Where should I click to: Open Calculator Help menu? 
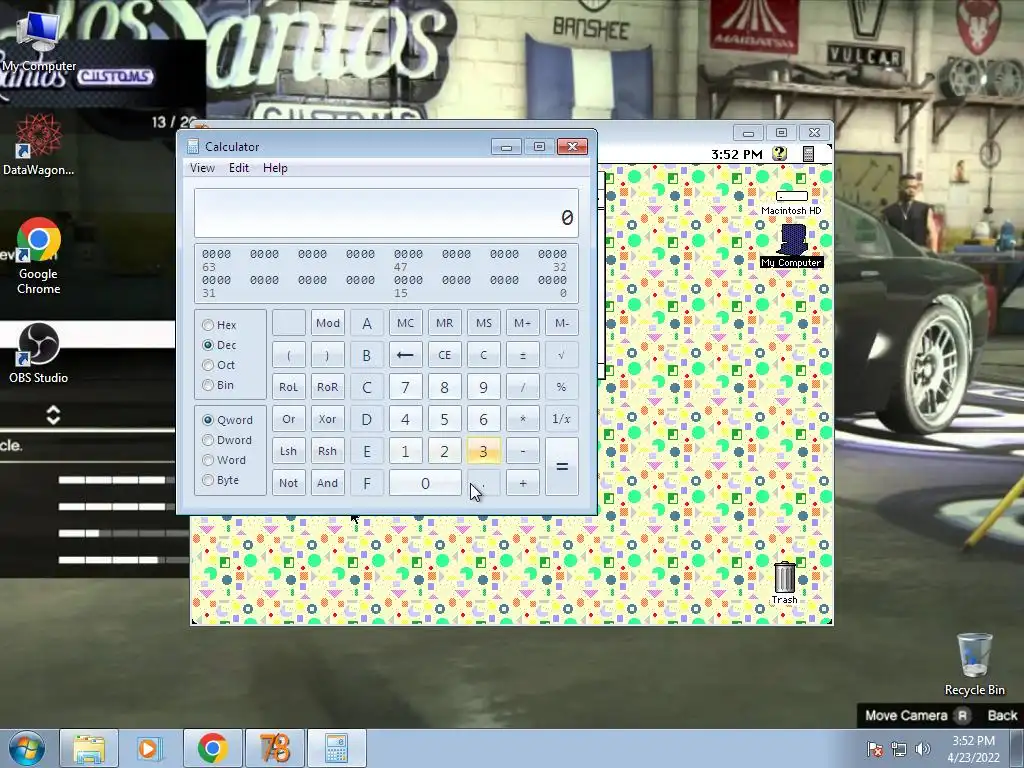[275, 168]
